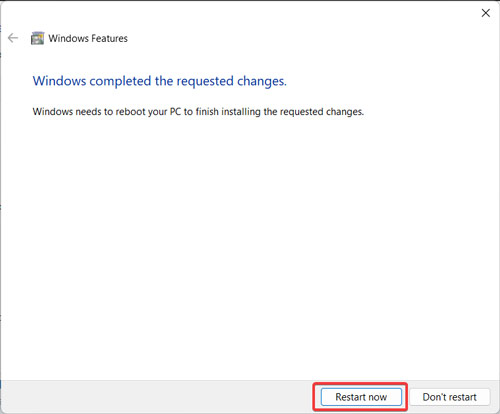Click the Windows Features title icon

tap(37, 38)
